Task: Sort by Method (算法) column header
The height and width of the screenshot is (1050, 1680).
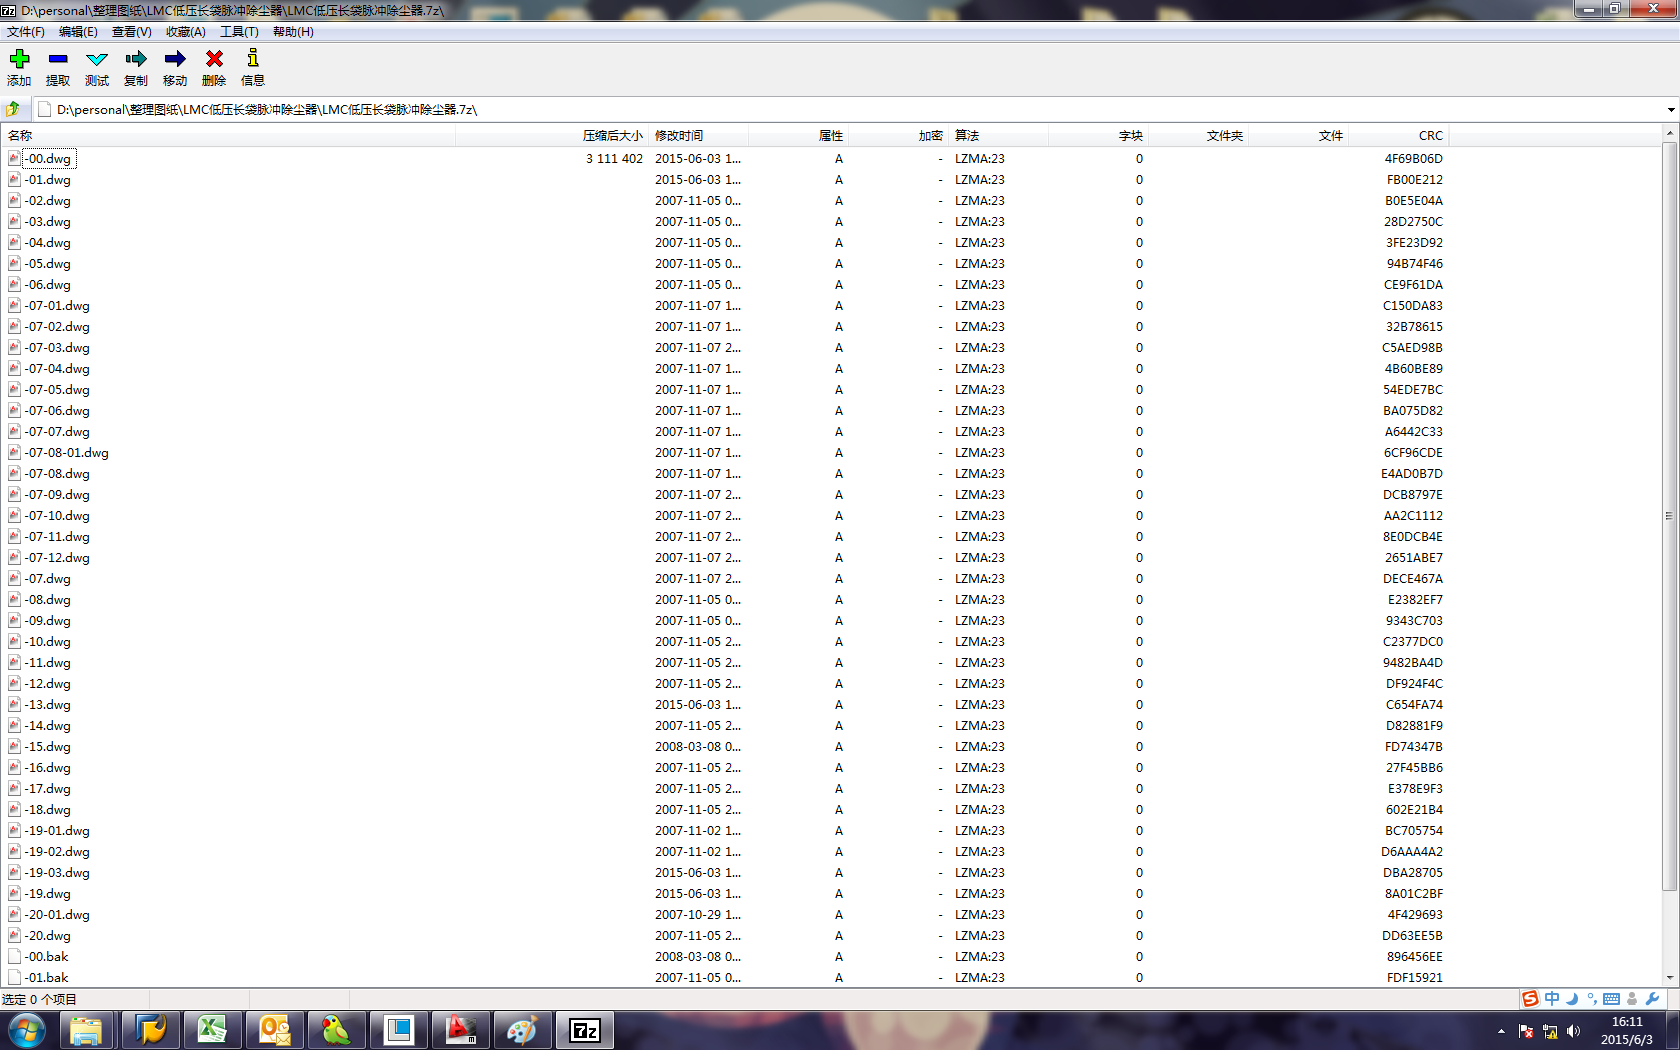Action: point(998,136)
